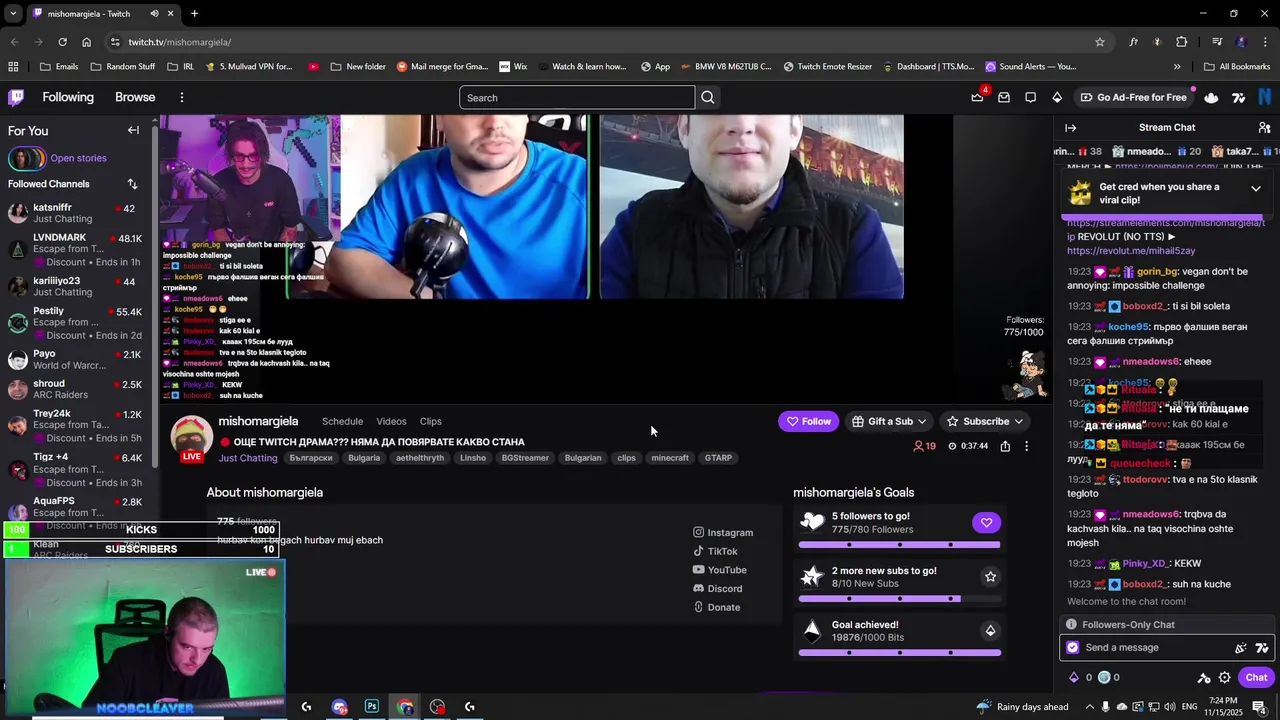Click the celebration party popper icon in chat input
The height and width of the screenshot is (720, 1280).
click(1241, 648)
